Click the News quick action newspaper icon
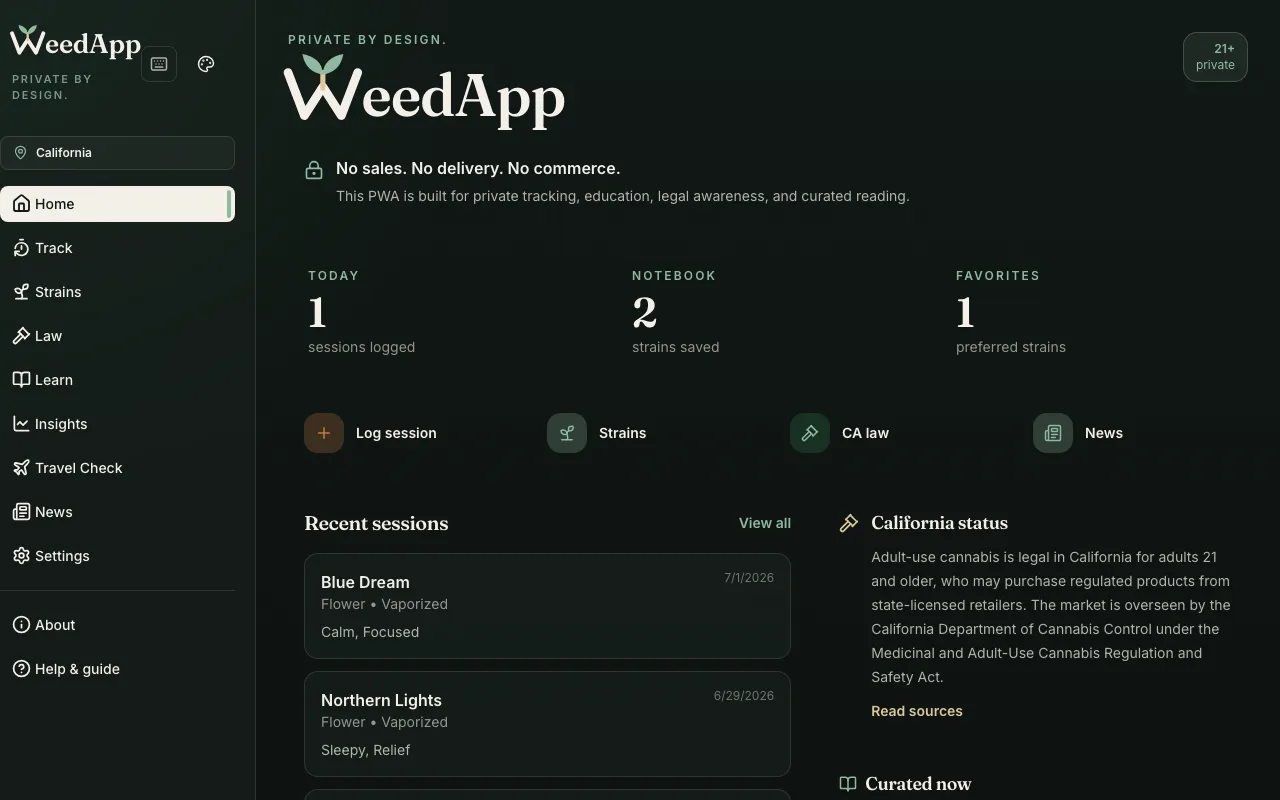Viewport: 1280px width, 800px height. [x=1053, y=433]
